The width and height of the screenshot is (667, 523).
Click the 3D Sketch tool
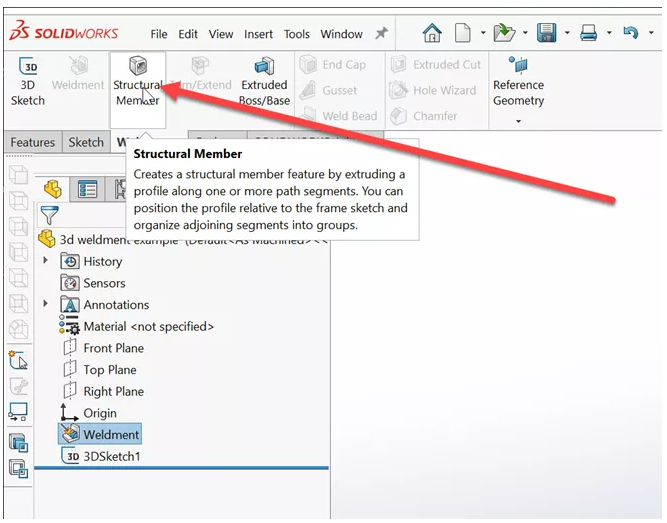[28, 82]
